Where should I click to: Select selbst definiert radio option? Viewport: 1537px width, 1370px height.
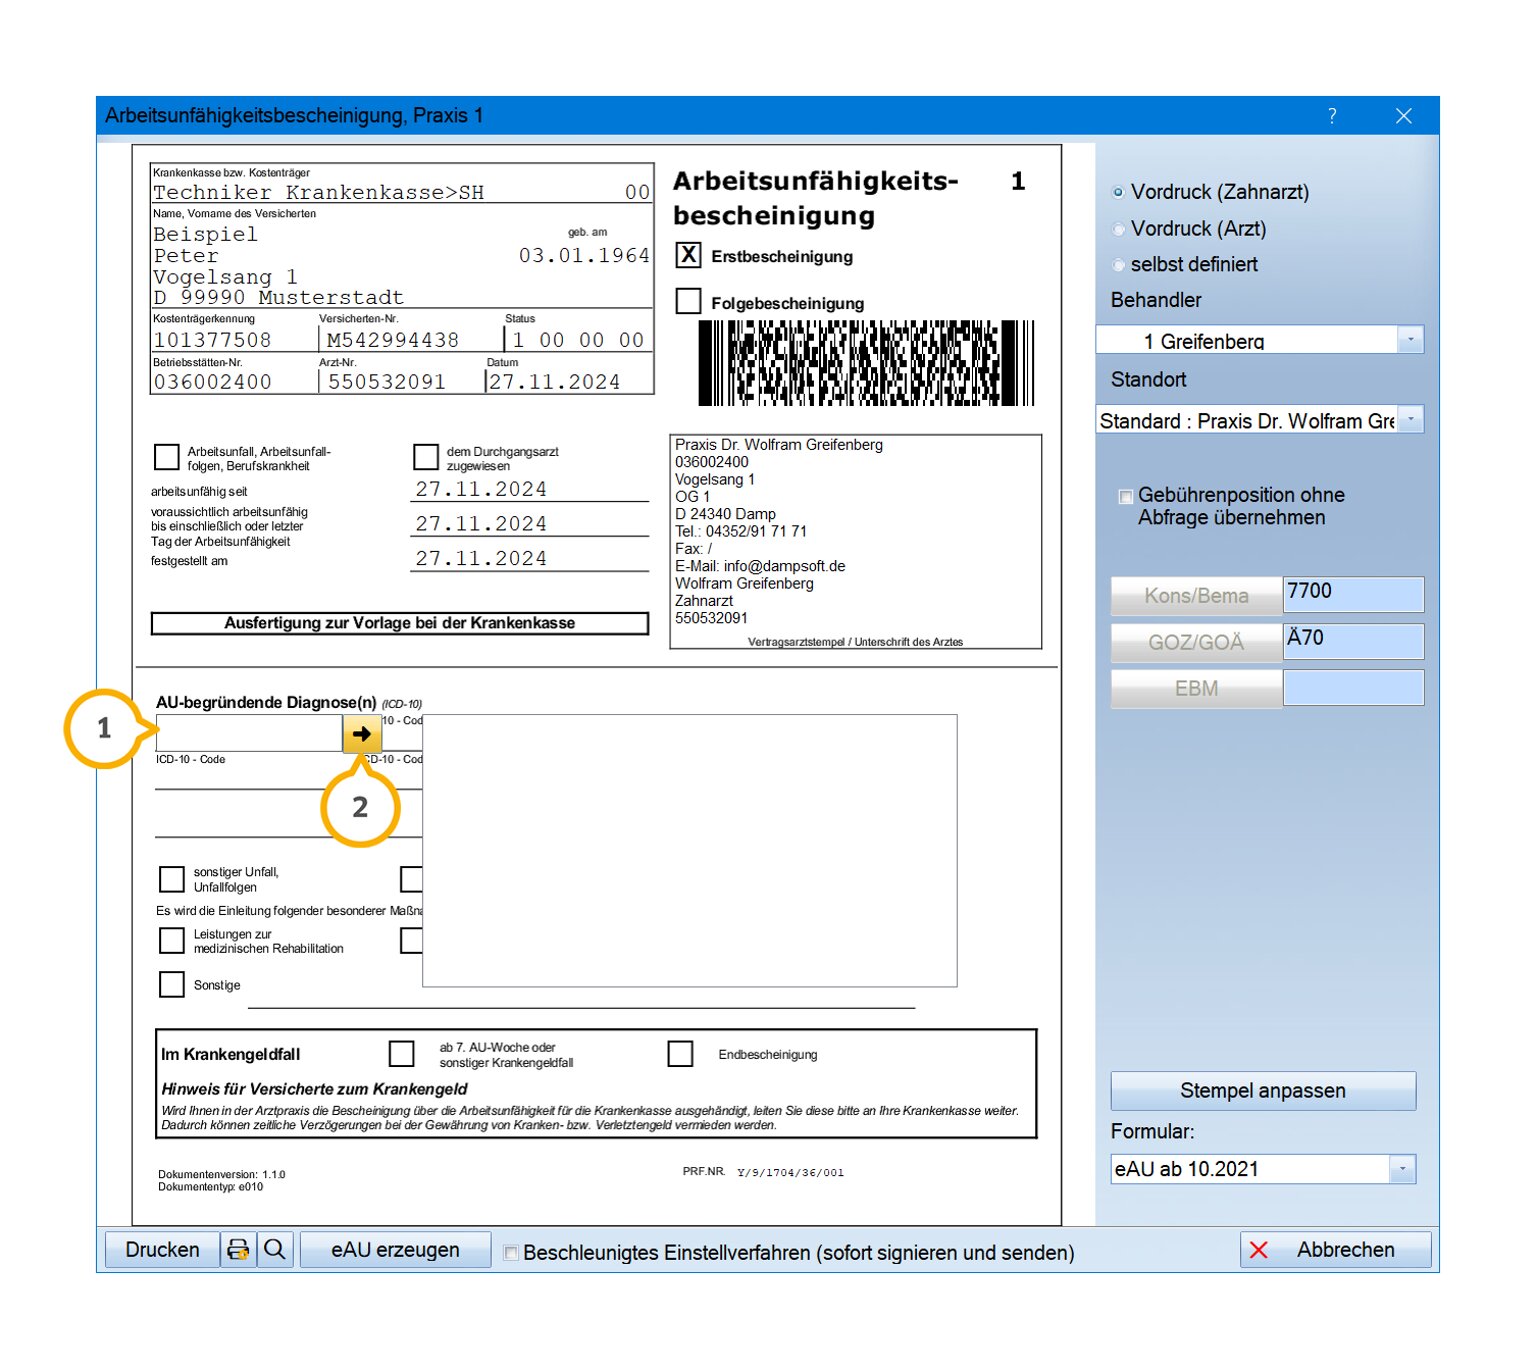point(1118,265)
